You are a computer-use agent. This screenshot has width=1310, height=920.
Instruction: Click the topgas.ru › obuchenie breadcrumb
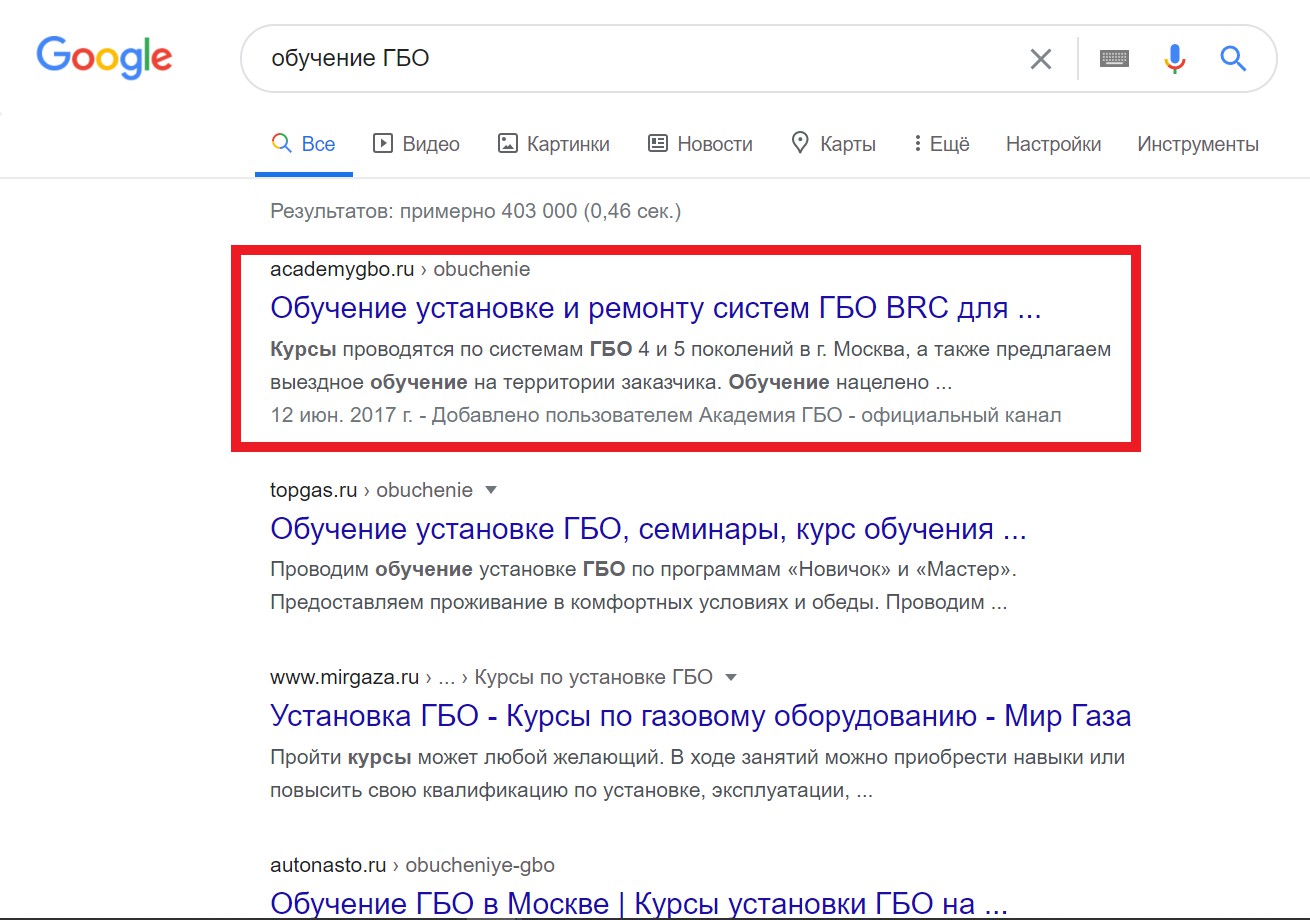coord(371,490)
